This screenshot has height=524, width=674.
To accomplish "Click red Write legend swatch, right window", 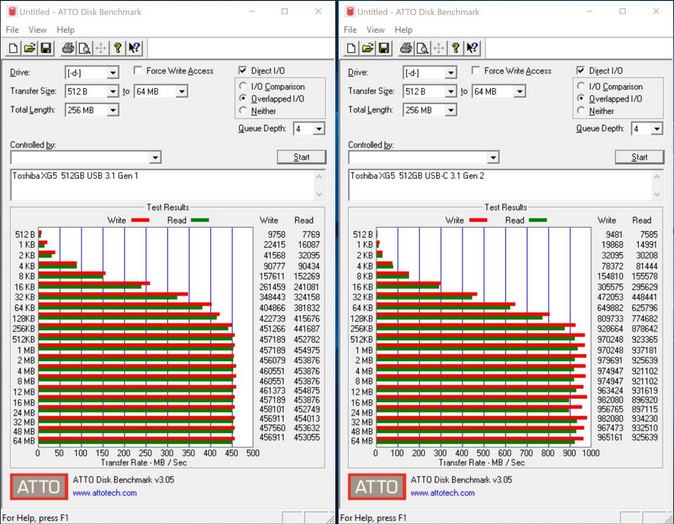I will (478, 220).
